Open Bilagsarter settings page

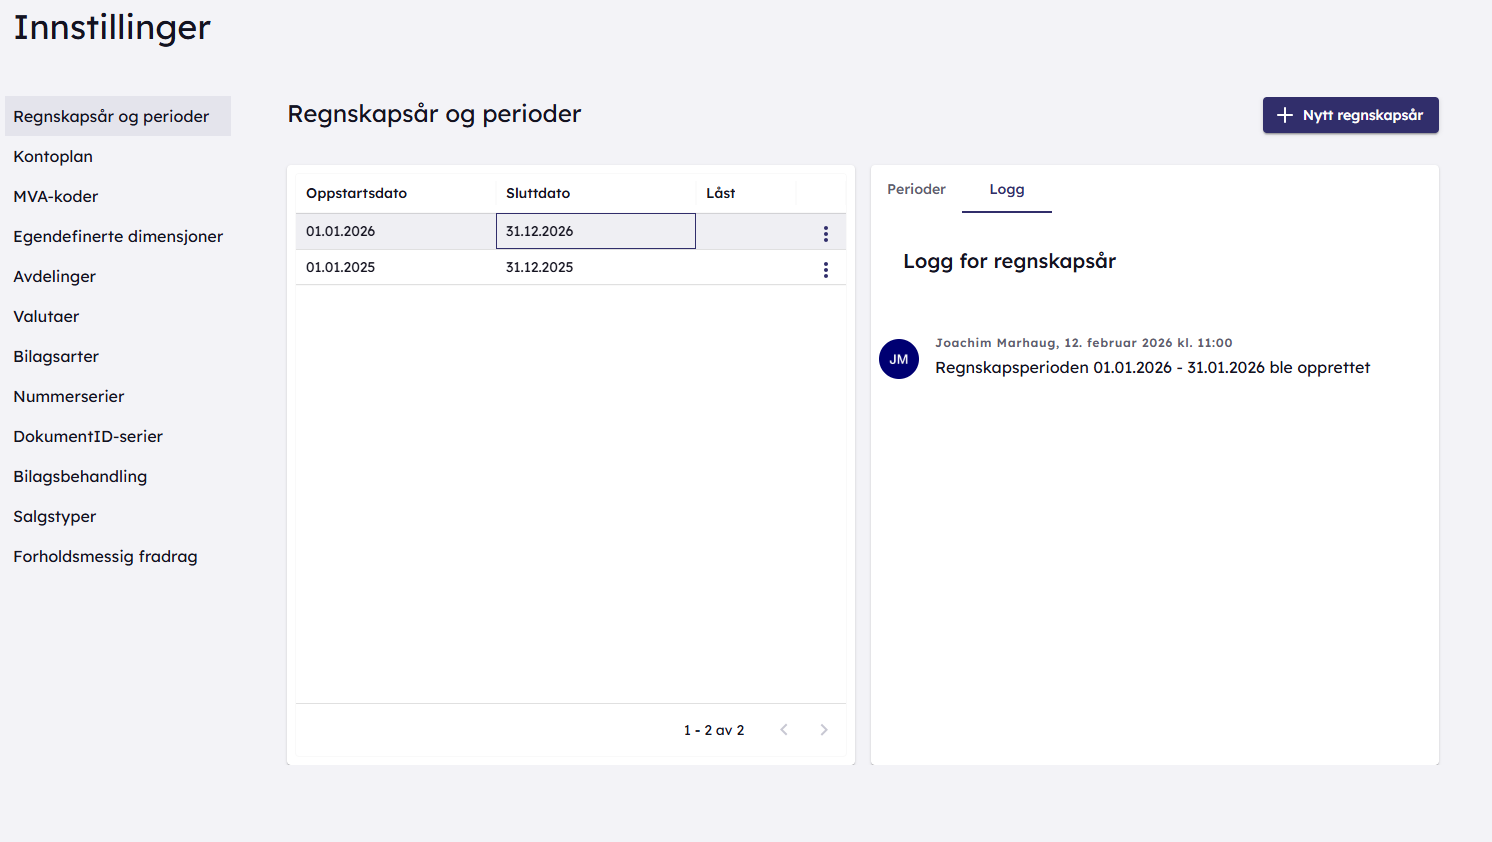(56, 356)
